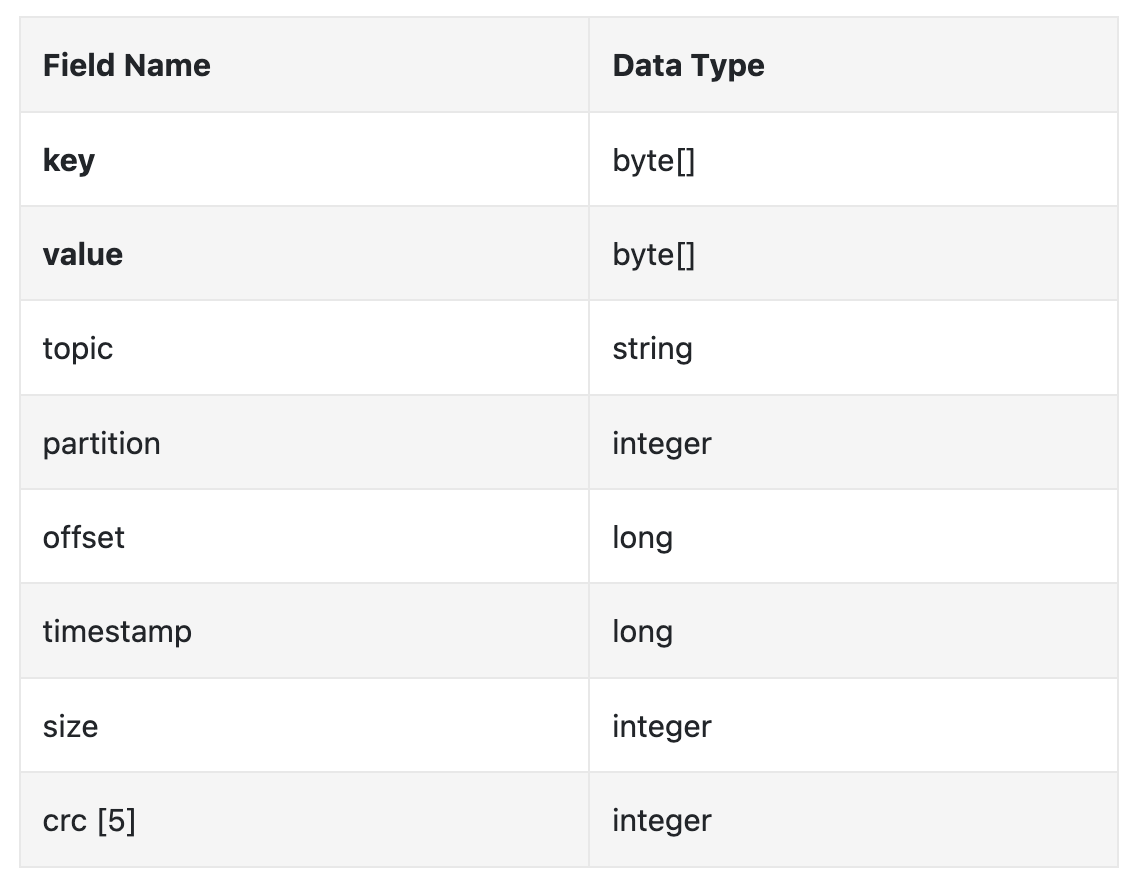Click the string data type cell
The image size is (1134, 884).
(x=652, y=349)
